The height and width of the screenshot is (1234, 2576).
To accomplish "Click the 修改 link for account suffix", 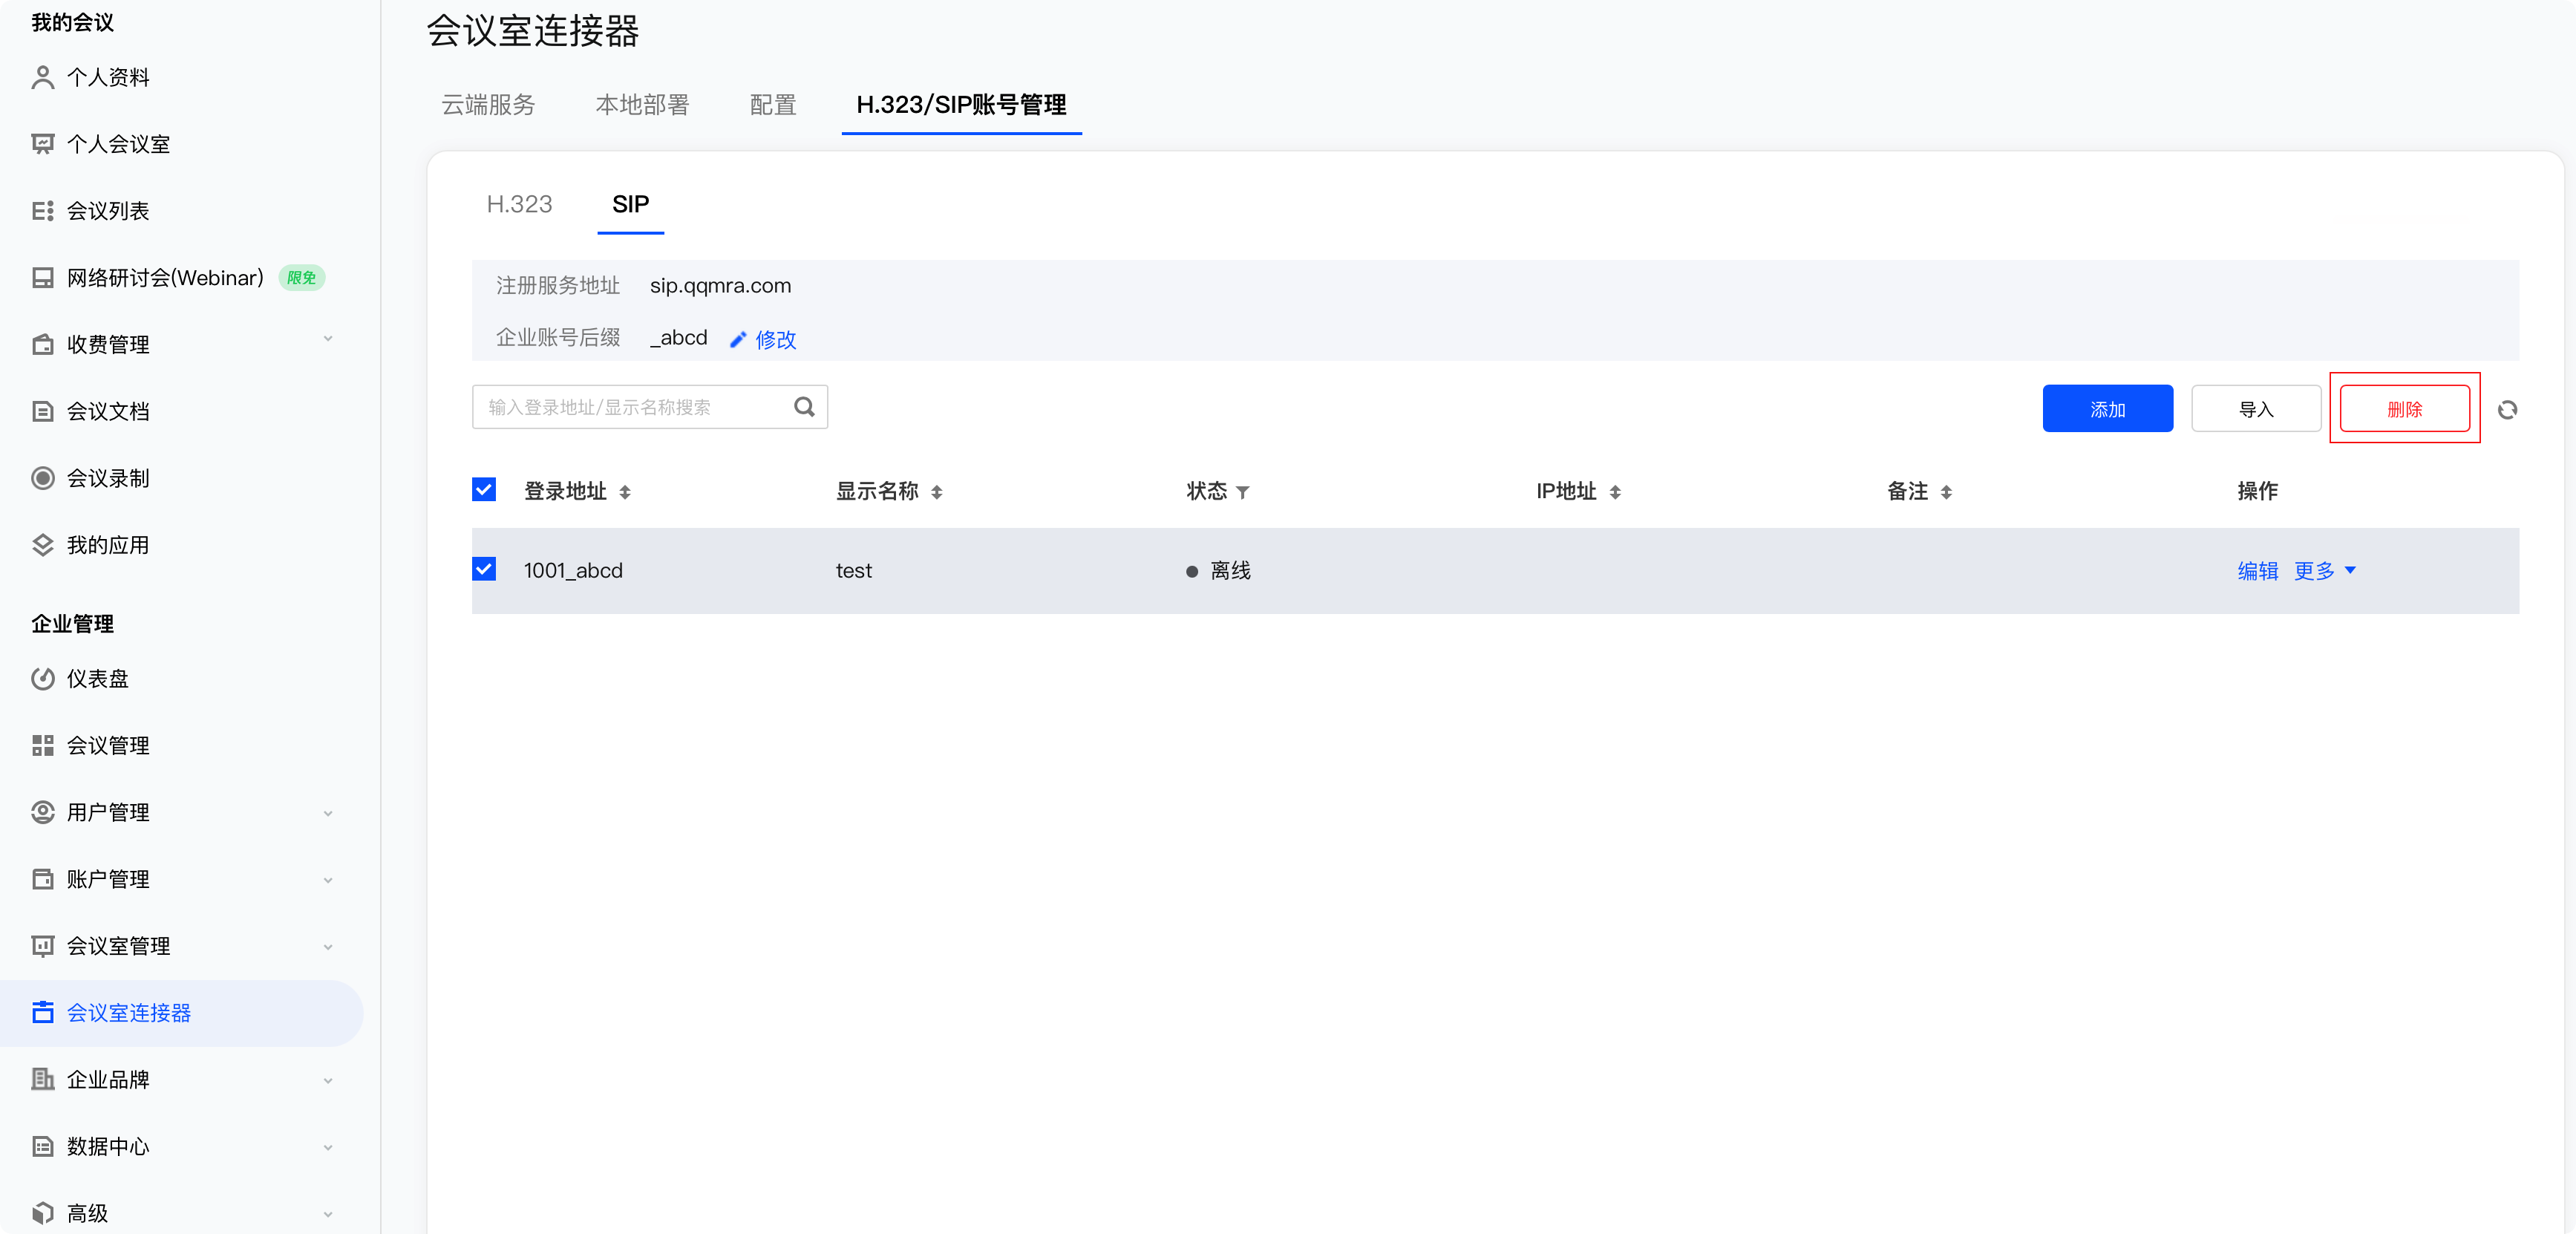I will coord(775,340).
